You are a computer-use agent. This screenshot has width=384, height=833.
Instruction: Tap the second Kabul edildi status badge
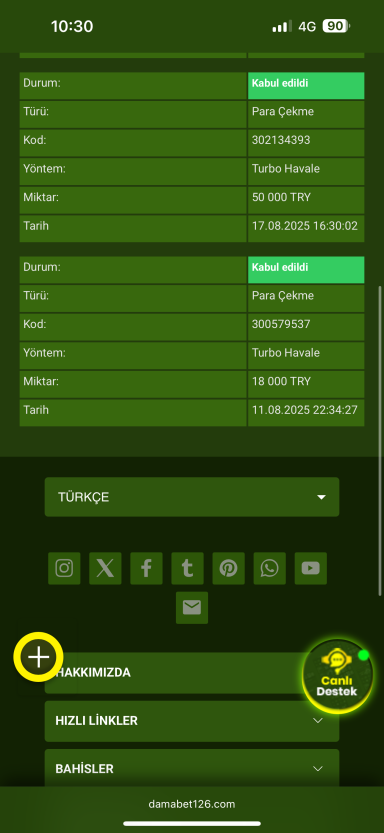[306, 270]
